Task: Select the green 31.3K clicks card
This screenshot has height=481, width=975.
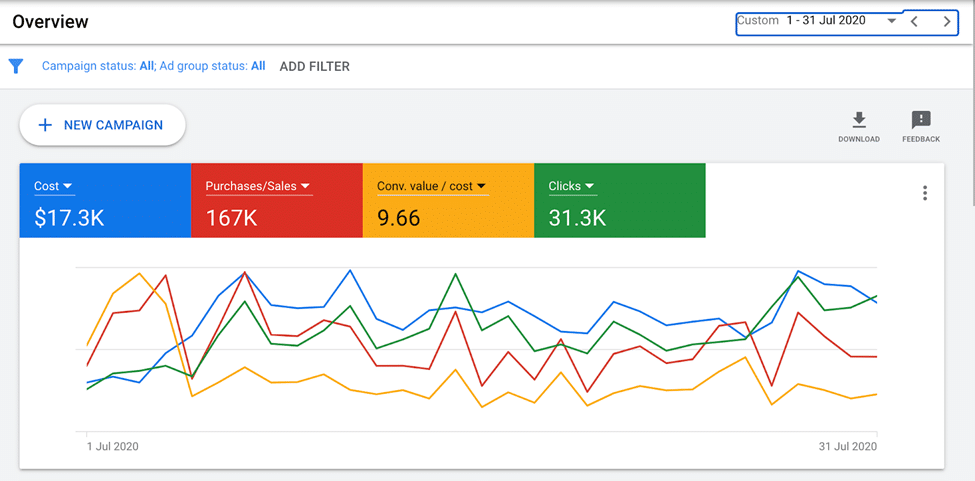Action: [620, 200]
